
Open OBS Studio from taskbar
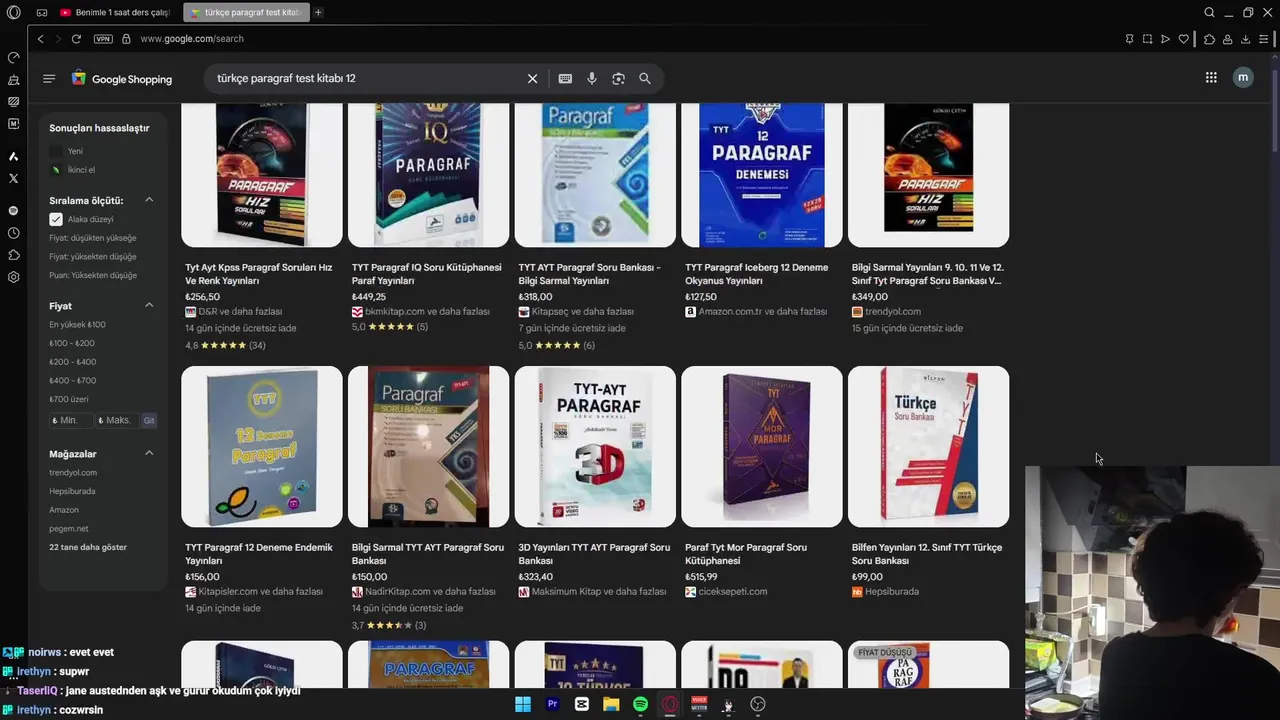coord(758,704)
